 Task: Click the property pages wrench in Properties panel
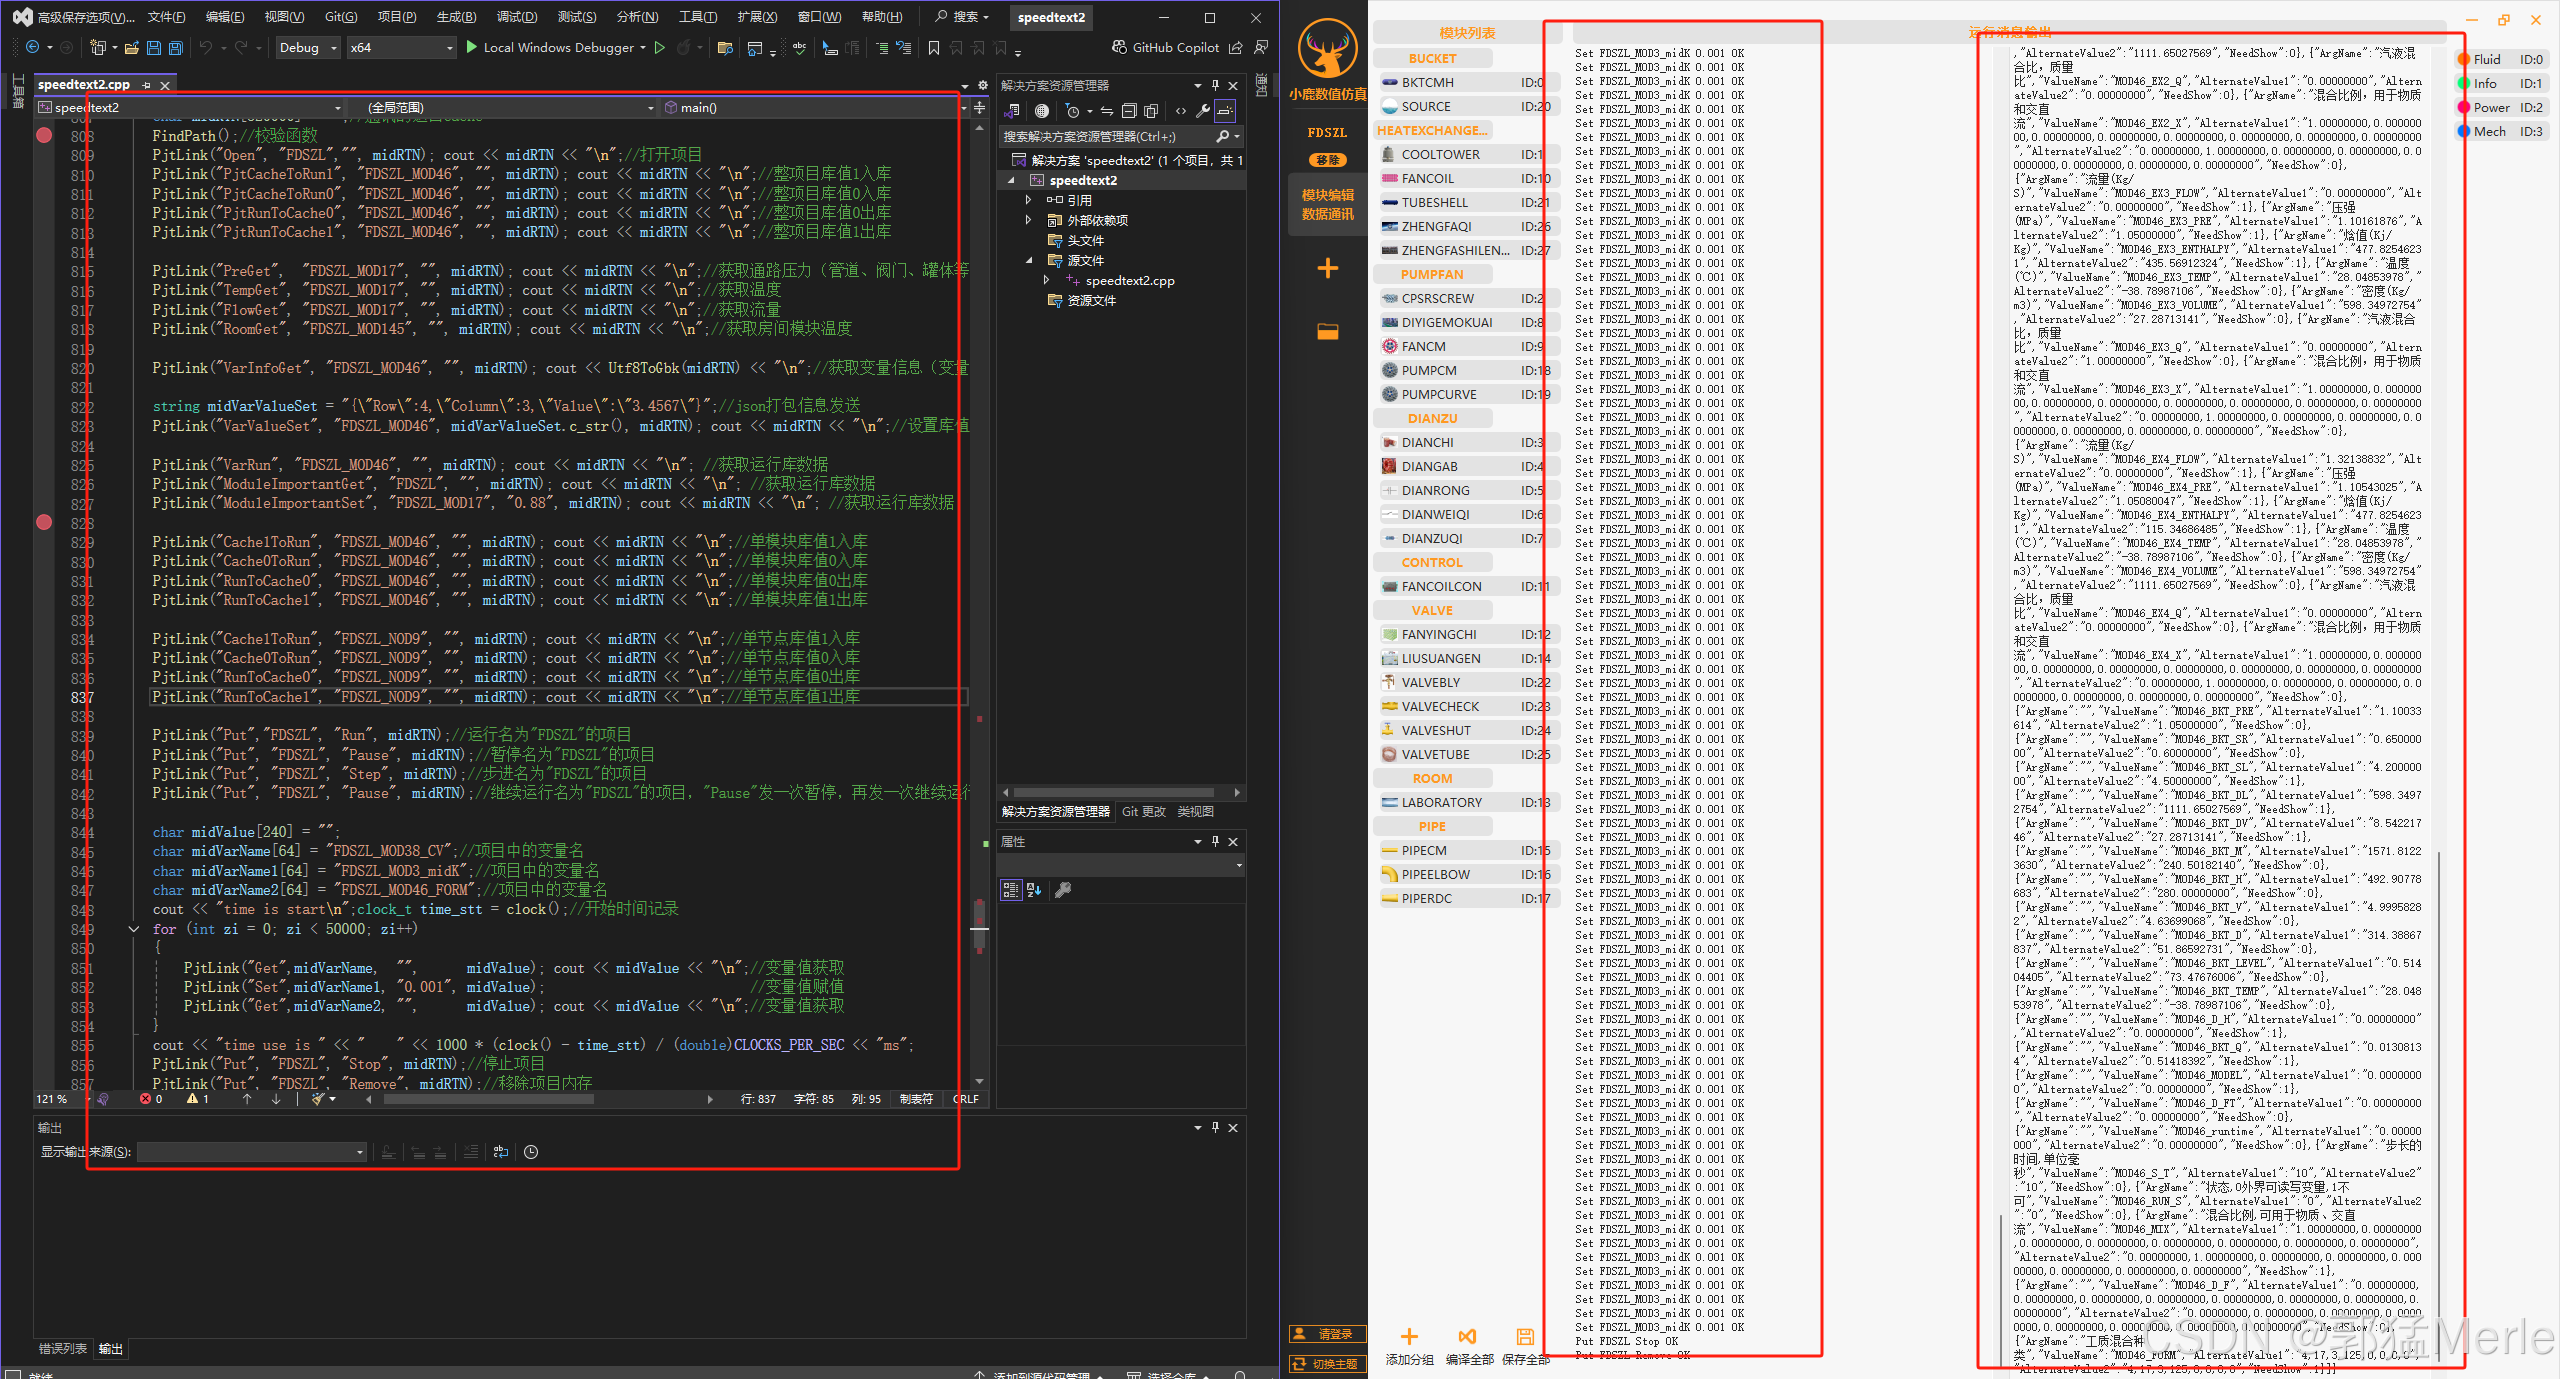coord(1063,890)
